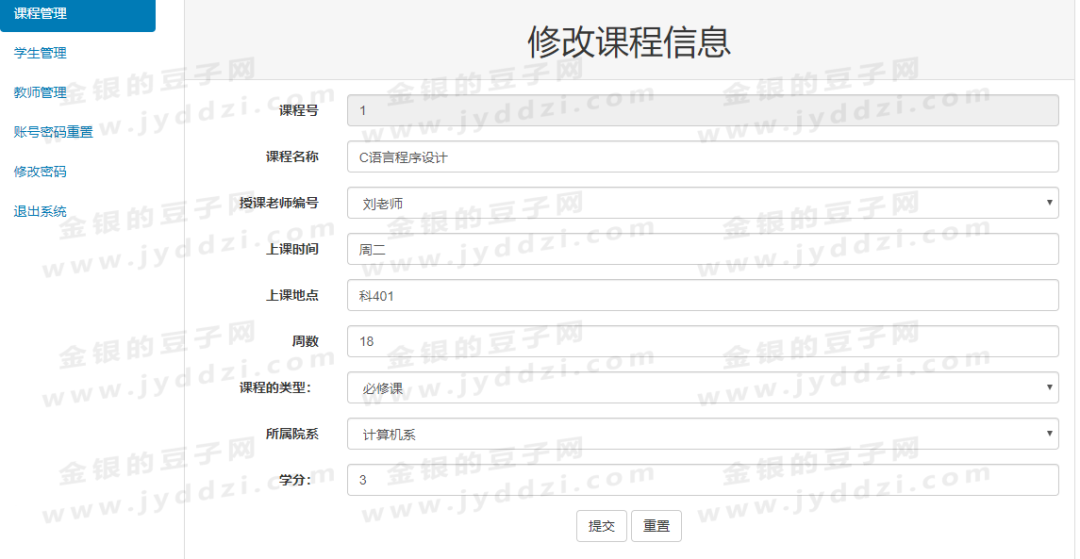1080x559 pixels.
Task: Click the 课程号 label
Action: coord(299,110)
